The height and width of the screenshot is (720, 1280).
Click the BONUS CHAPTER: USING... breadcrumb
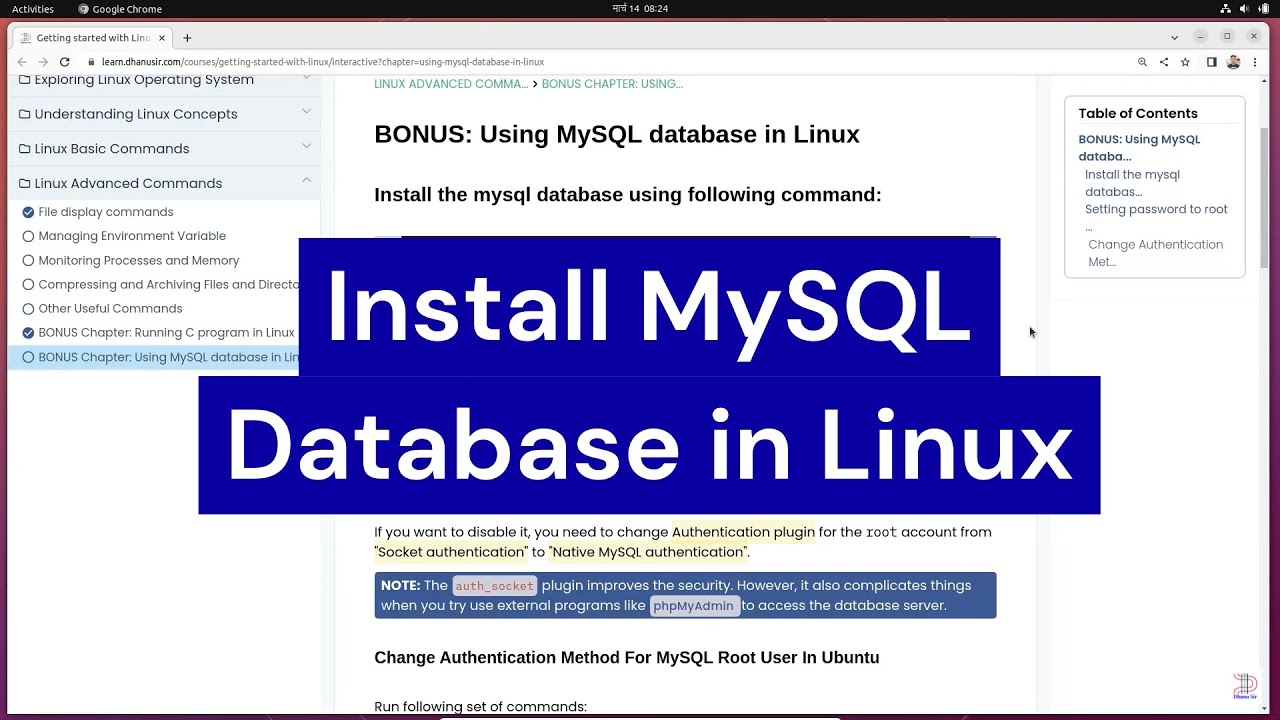tap(612, 84)
